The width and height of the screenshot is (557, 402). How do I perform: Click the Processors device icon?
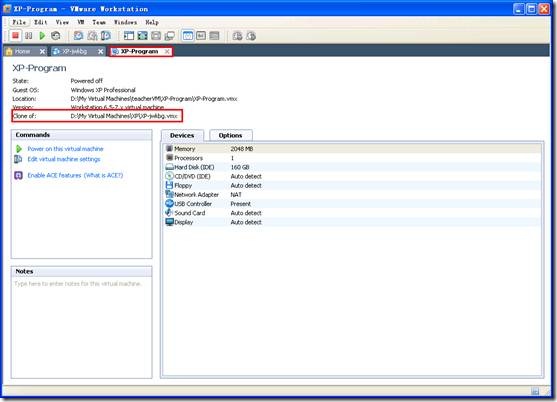click(169, 158)
